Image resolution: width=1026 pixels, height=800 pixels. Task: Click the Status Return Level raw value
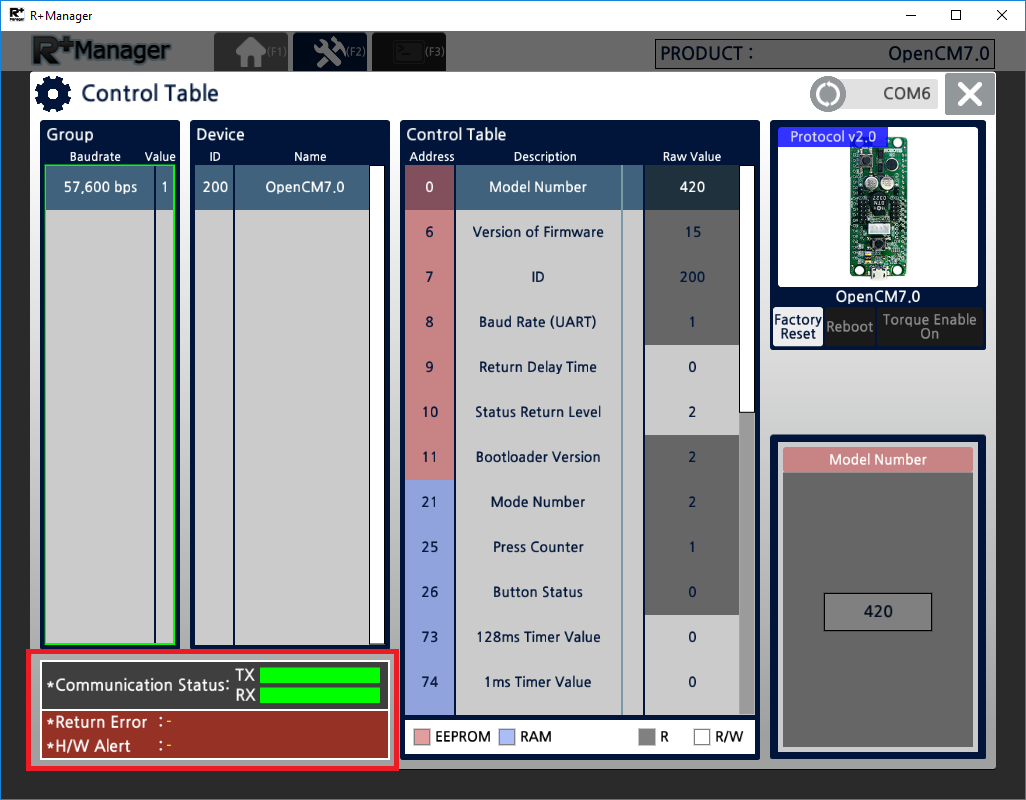click(692, 412)
